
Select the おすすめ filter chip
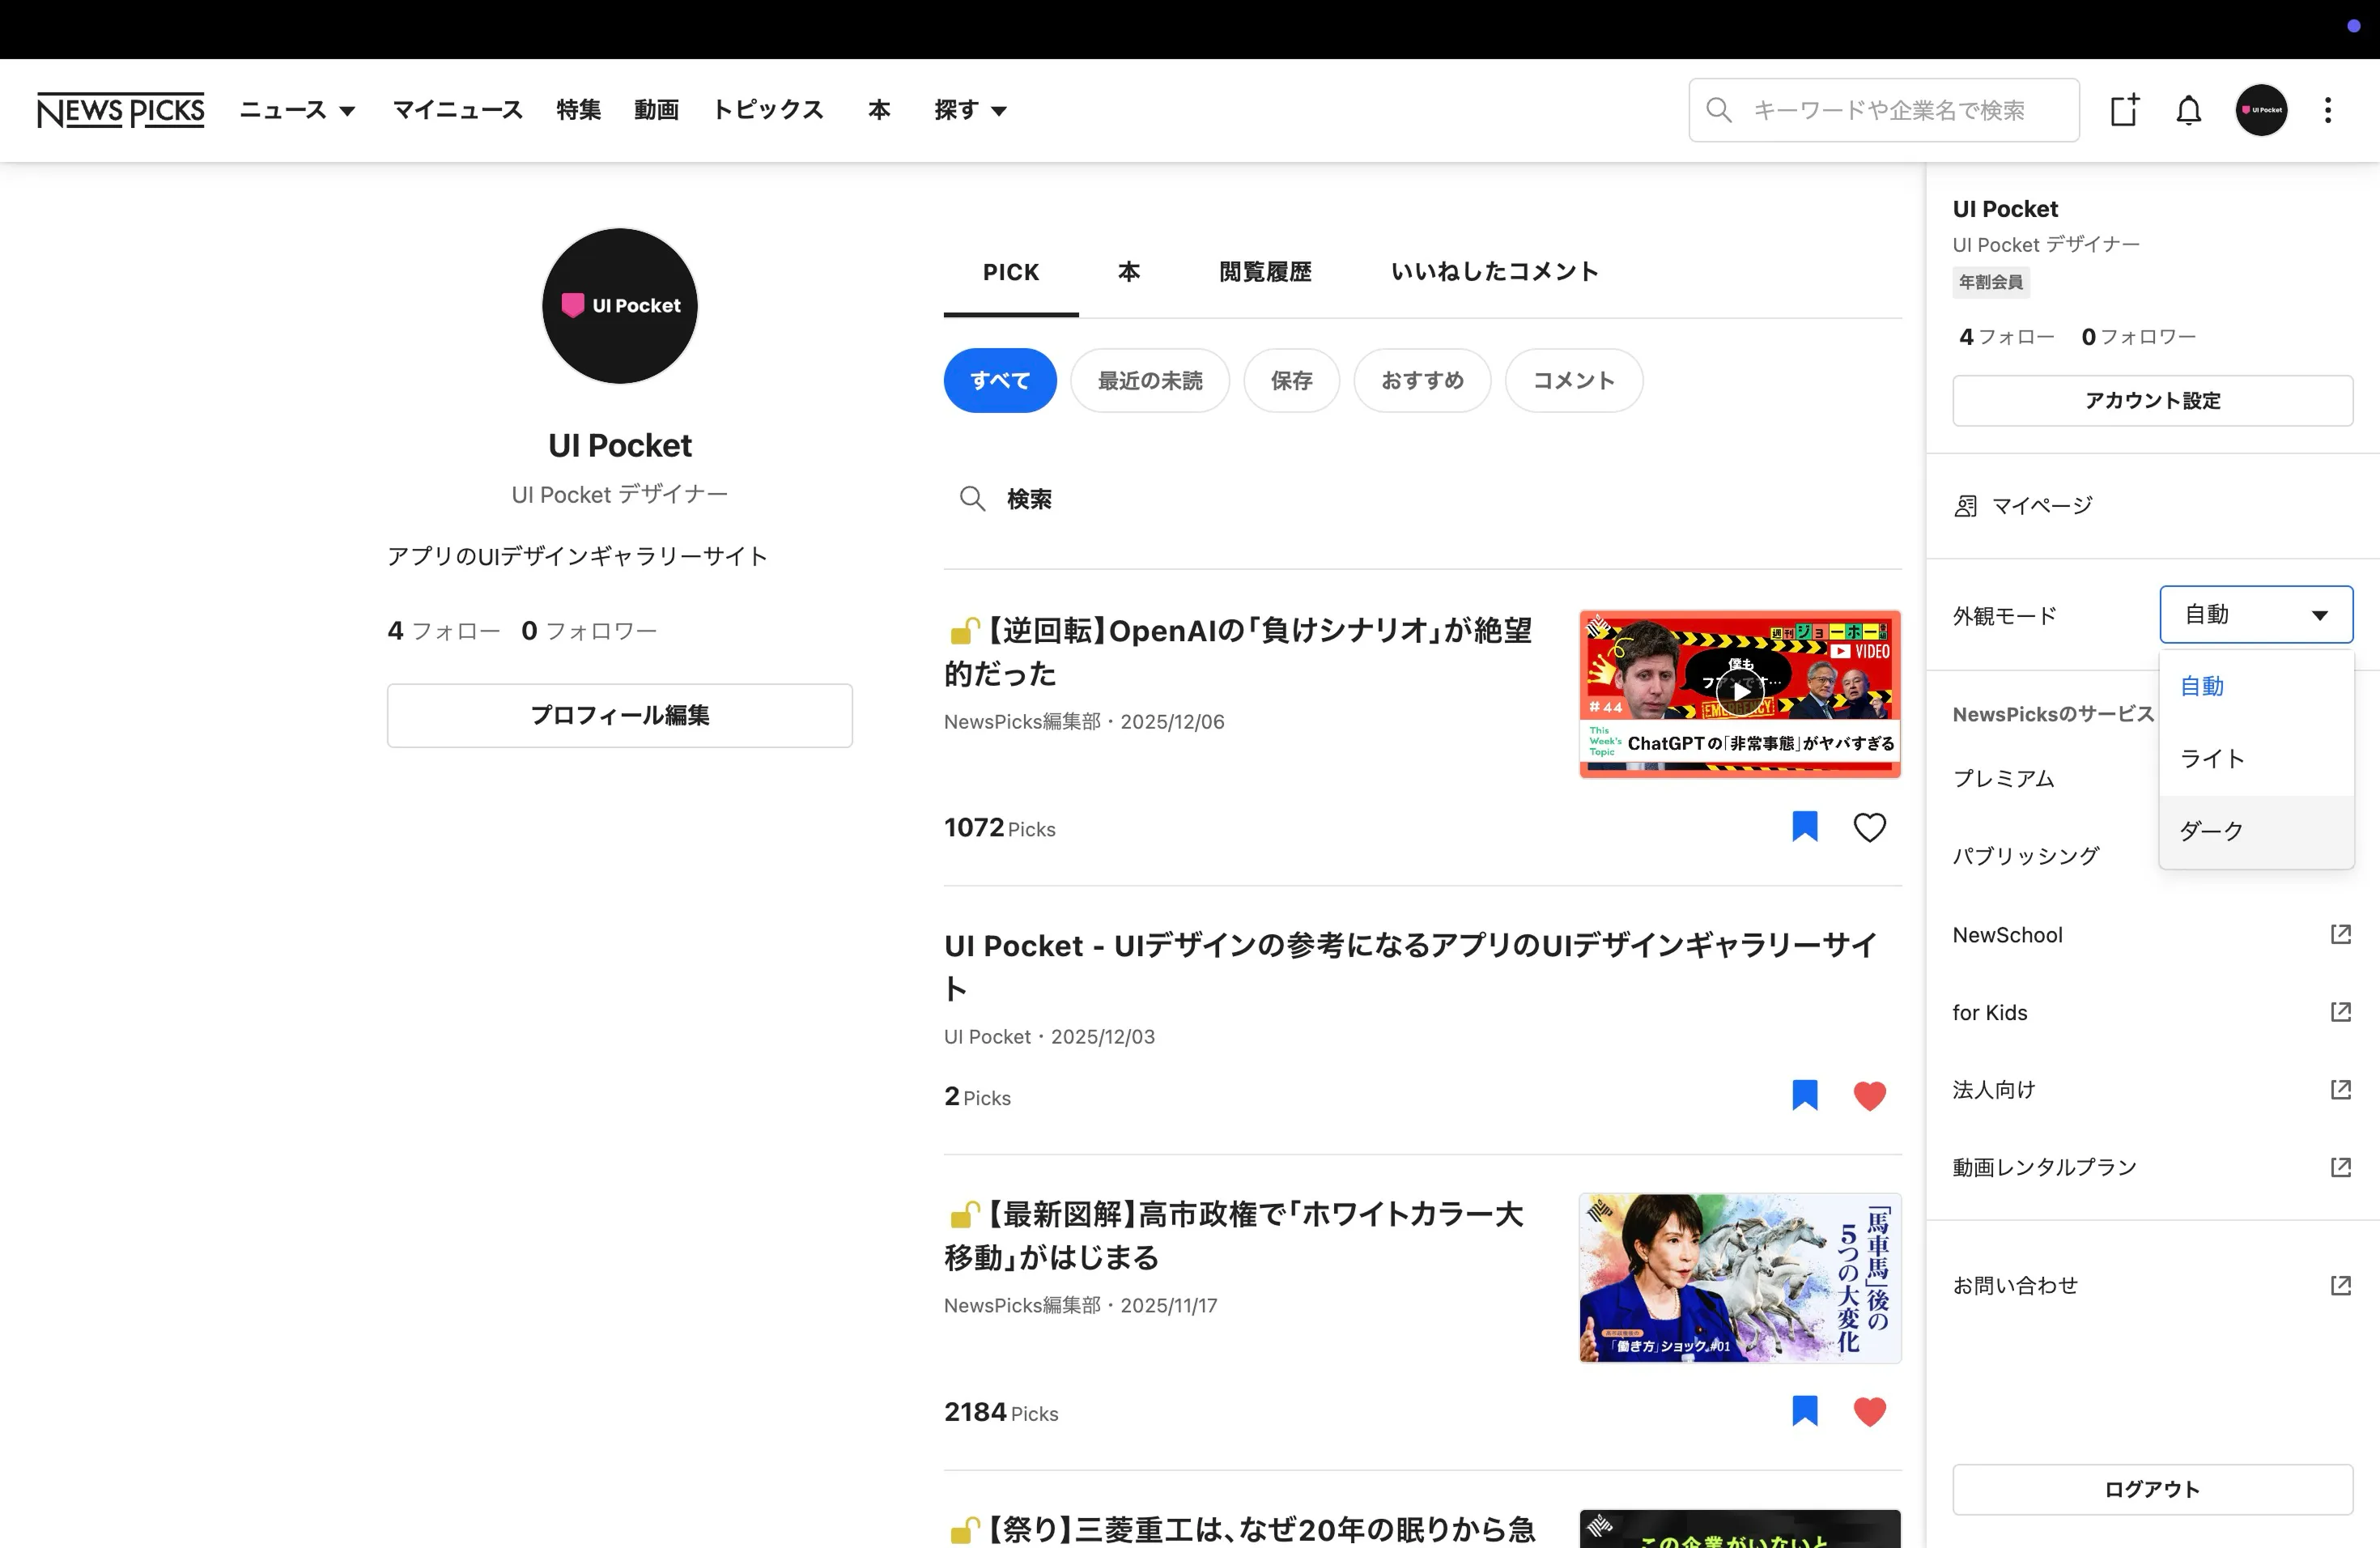point(1422,380)
